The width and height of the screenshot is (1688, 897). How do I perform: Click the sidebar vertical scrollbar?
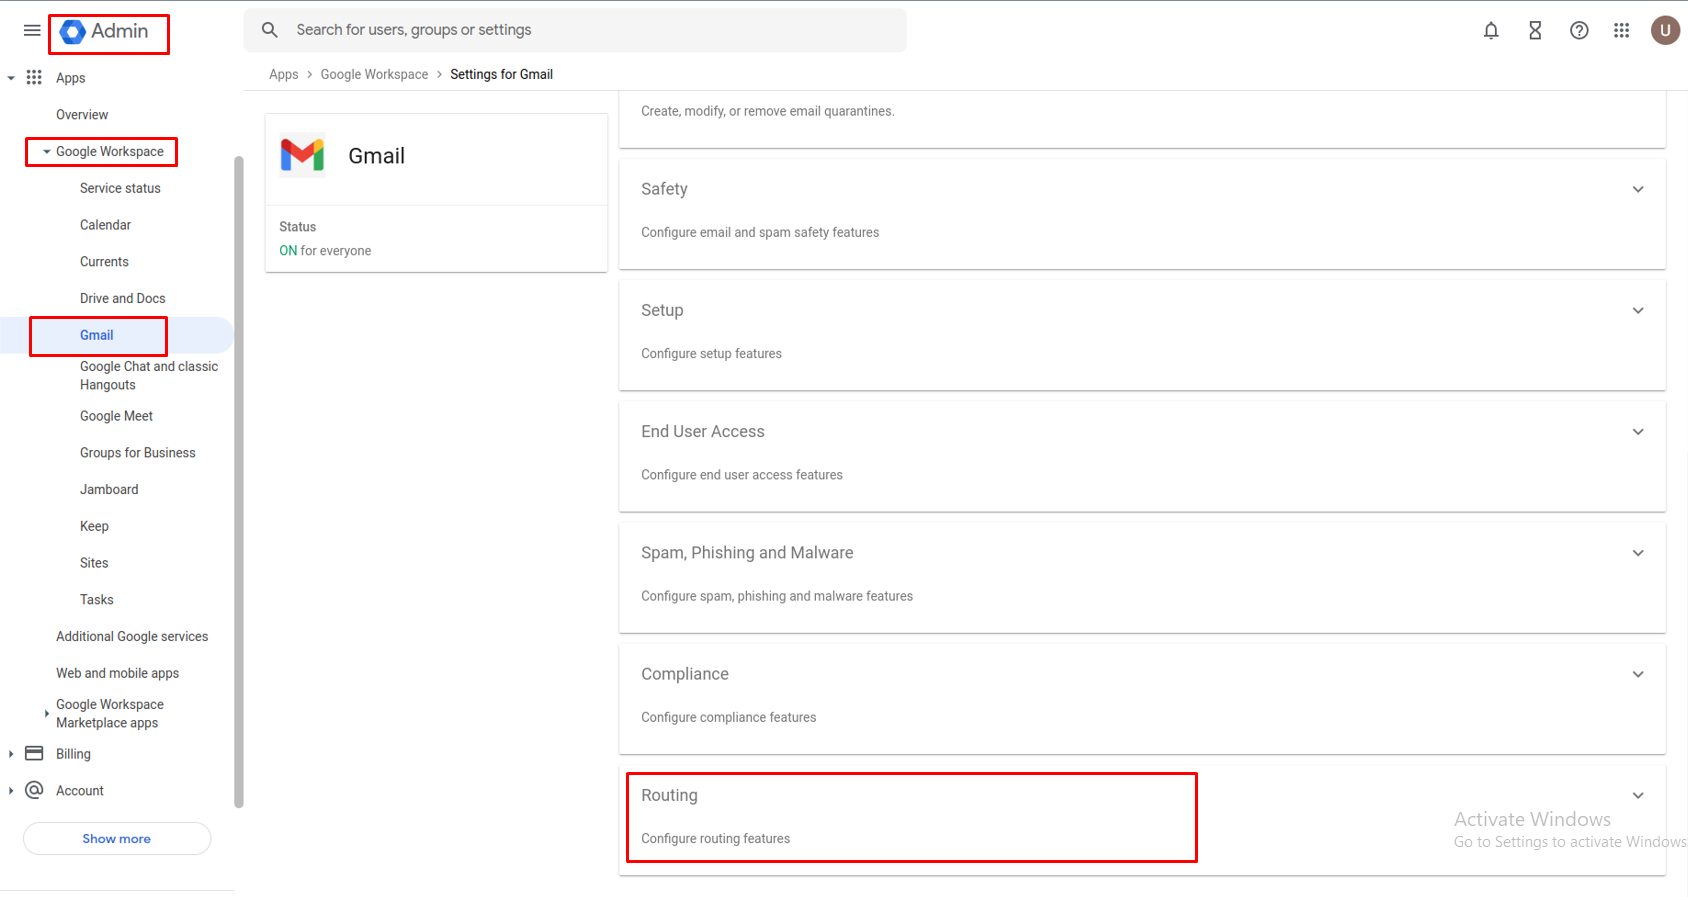[x=238, y=480]
